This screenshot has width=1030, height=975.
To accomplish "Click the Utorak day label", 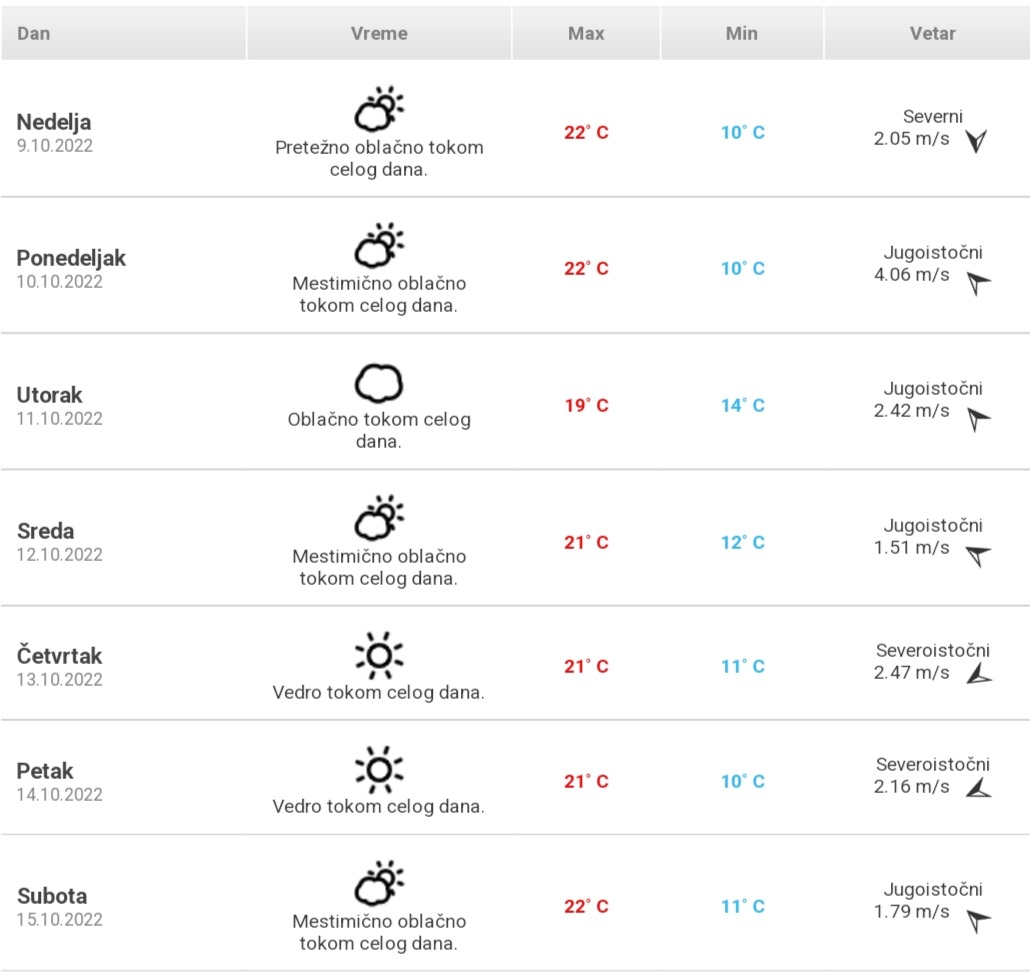I will 50,395.
